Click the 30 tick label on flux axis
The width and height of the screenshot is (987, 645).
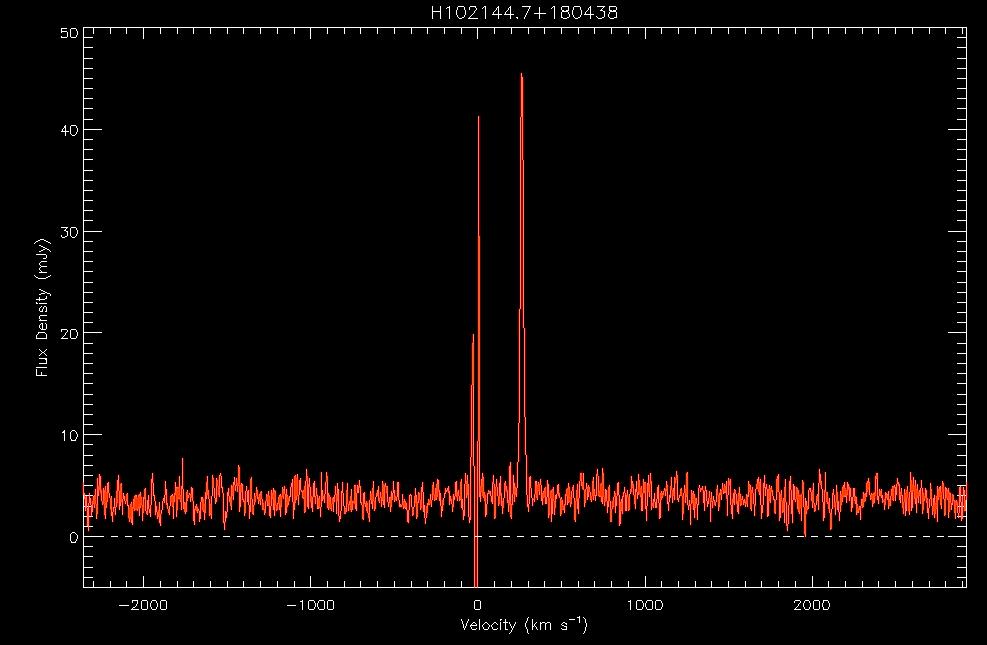(68, 232)
